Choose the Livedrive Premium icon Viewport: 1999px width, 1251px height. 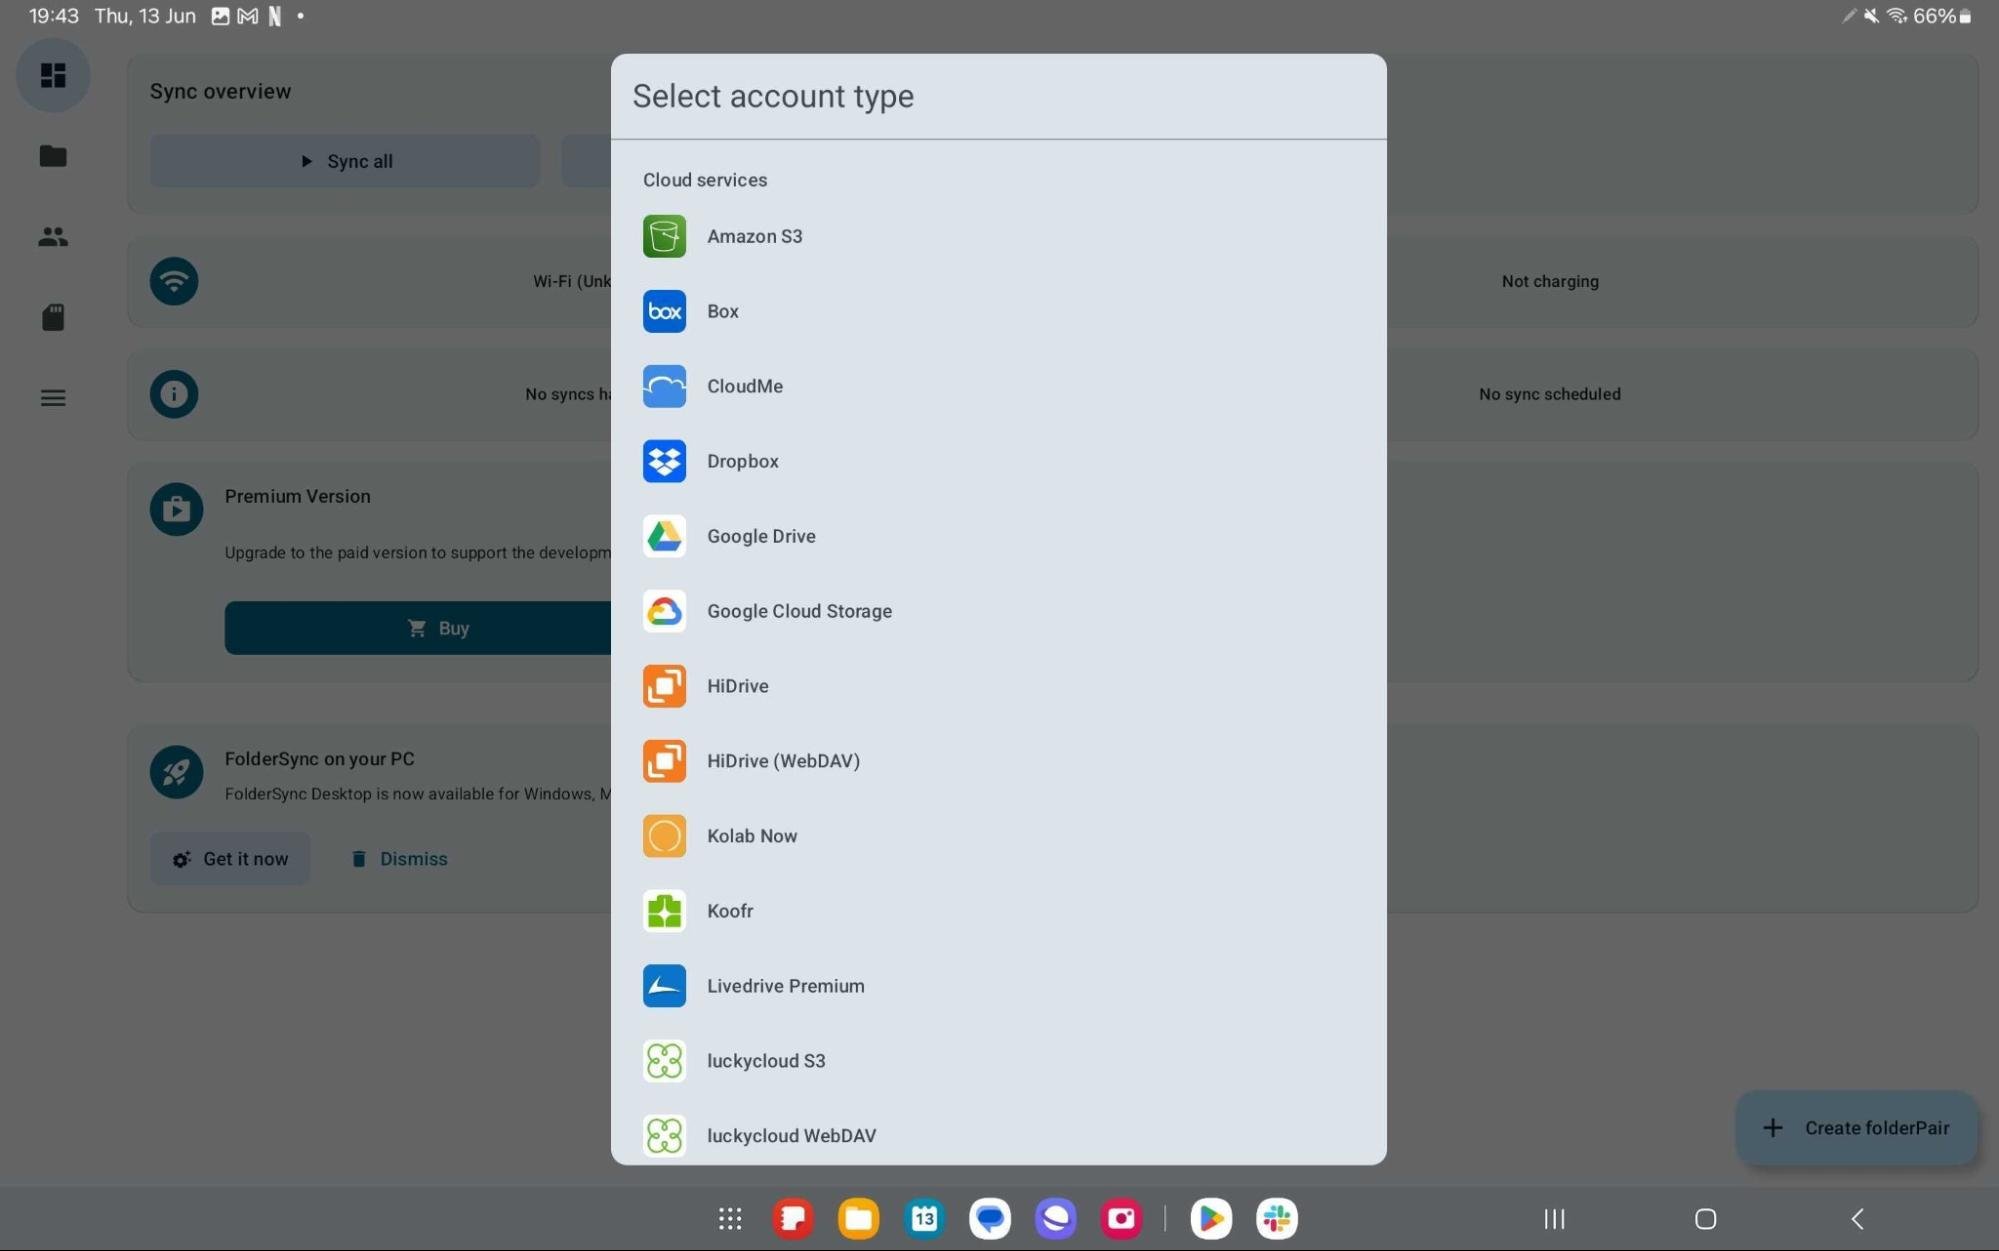664,986
